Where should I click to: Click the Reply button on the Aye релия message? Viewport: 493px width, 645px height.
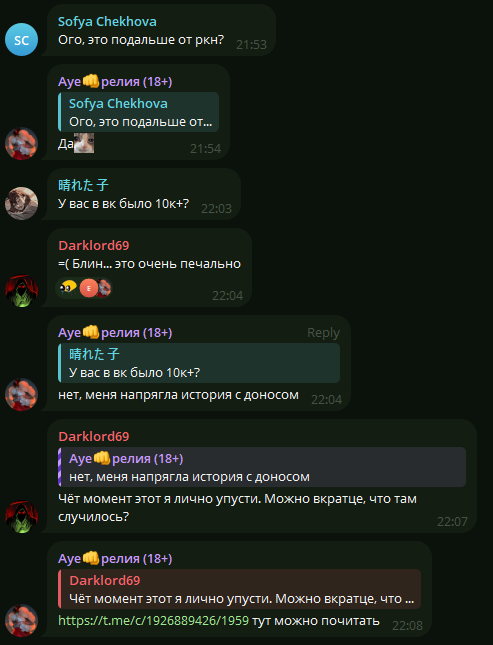(323, 332)
